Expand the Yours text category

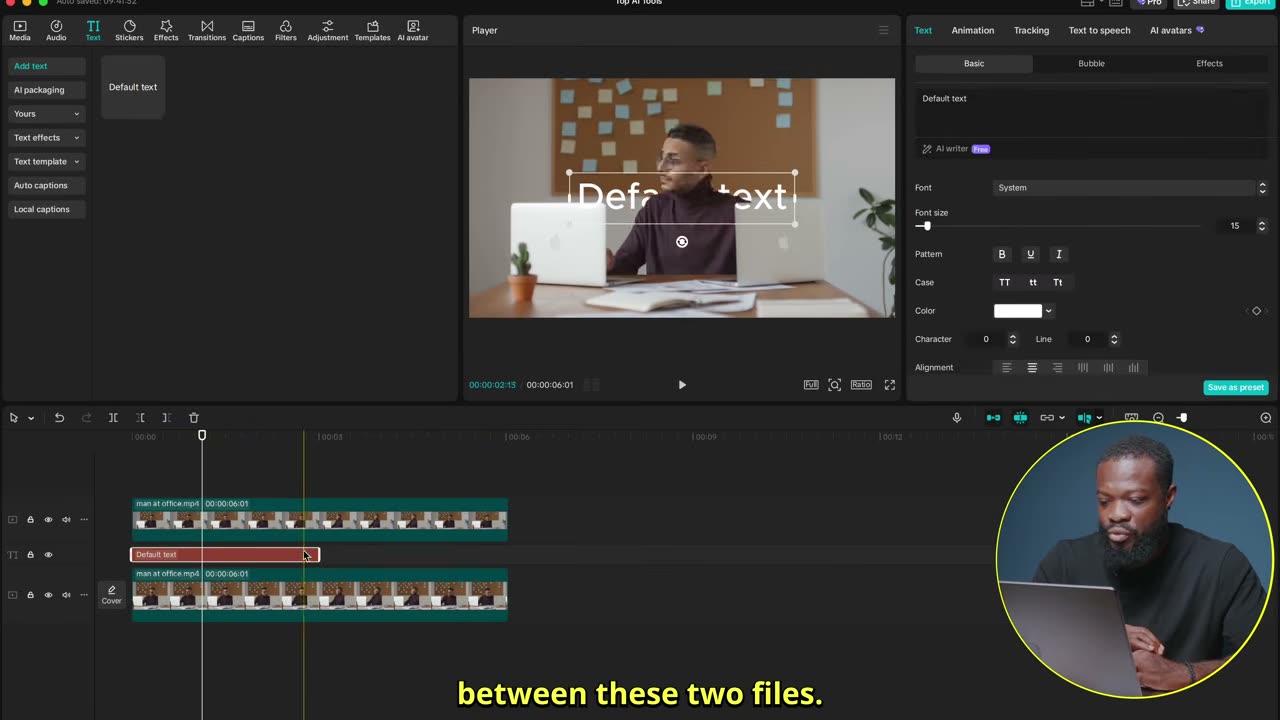pos(47,114)
